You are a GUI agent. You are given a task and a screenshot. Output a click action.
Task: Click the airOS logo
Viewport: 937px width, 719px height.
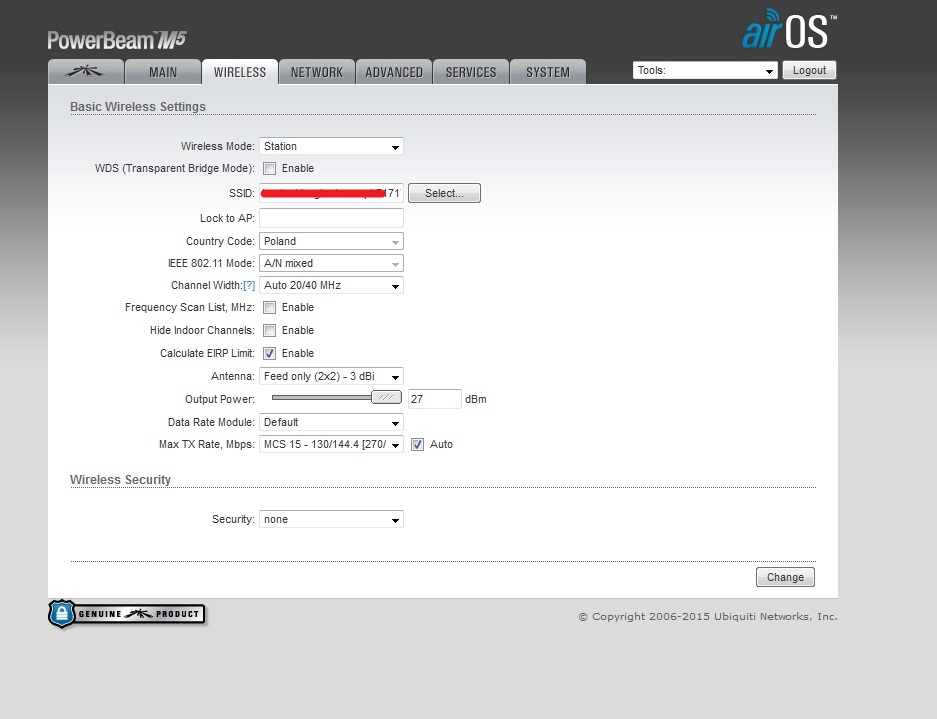pyautogui.click(x=788, y=29)
